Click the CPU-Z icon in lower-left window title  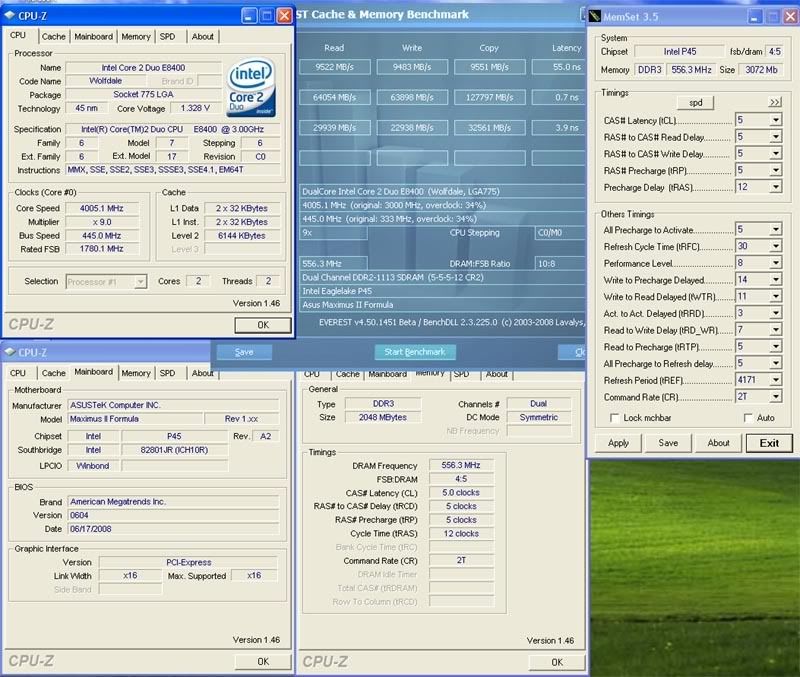(x=9, y=352)
